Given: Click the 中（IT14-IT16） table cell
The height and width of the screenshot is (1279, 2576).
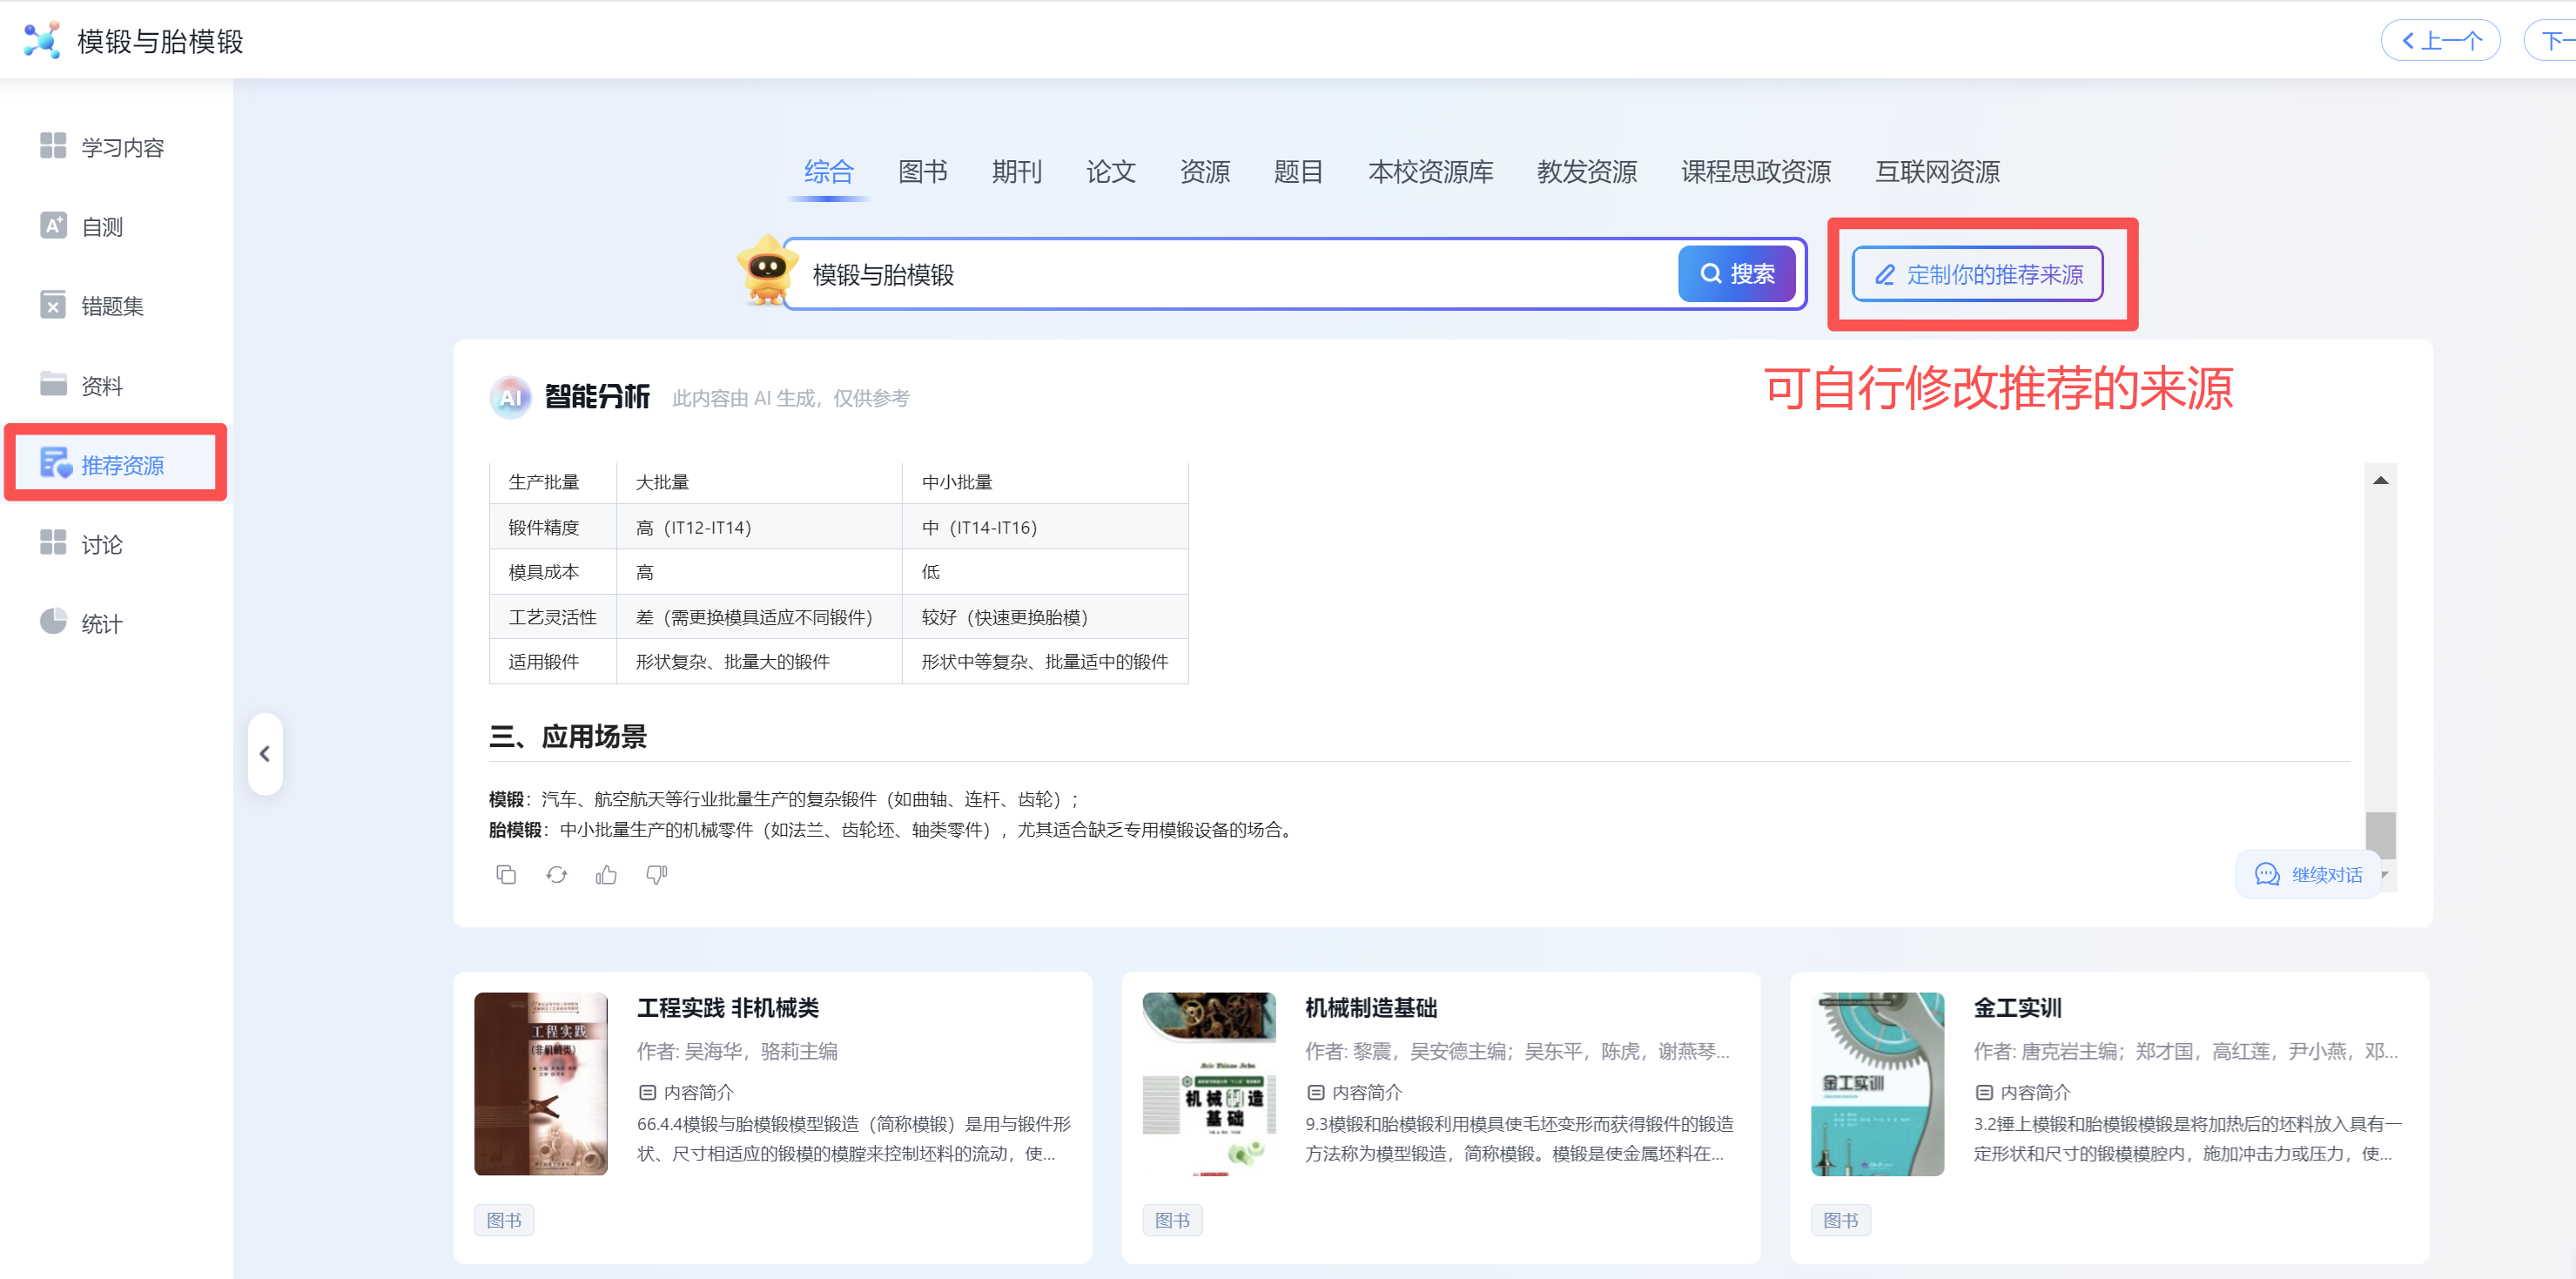Looking at the screenshot, I should [x=1045, y=527].
